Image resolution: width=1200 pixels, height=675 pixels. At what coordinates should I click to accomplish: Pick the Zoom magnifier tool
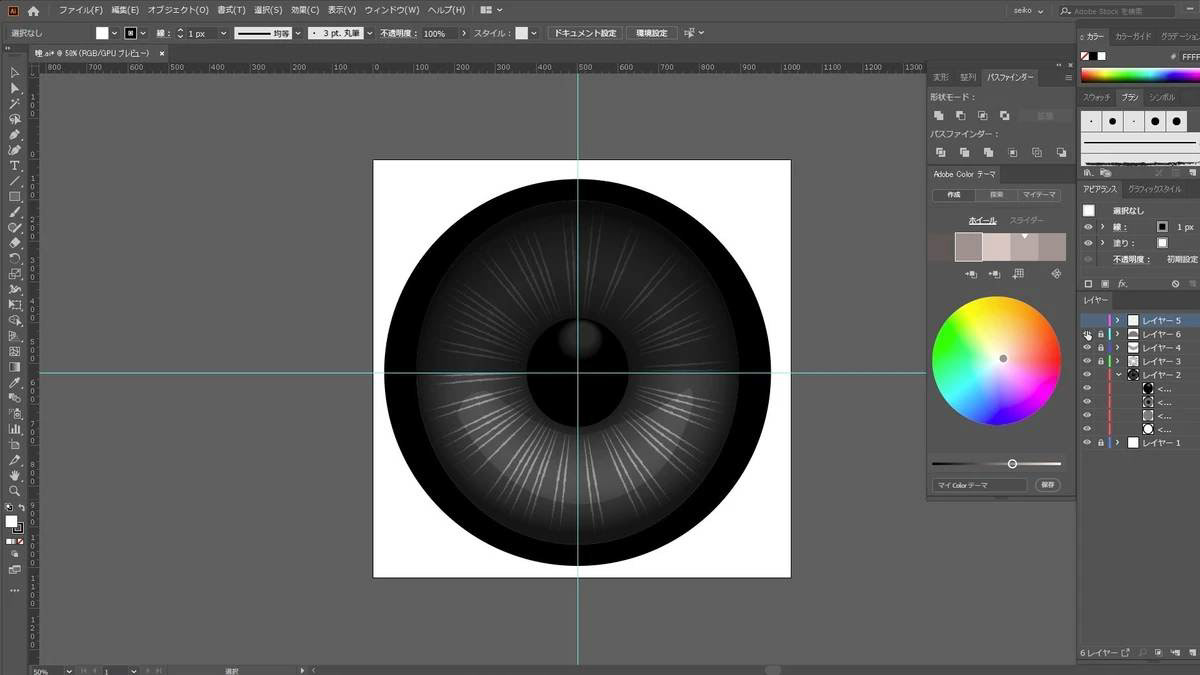tap(14, 491)
